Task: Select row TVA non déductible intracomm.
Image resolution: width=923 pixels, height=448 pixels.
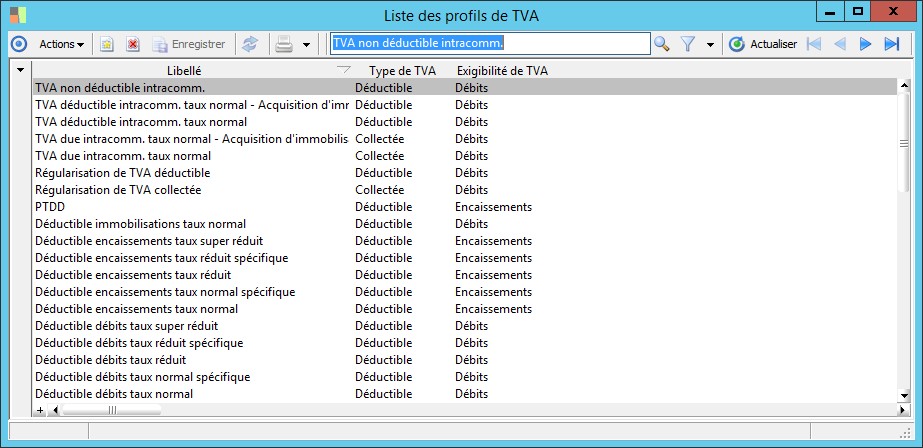Action: click(x=465, y=88)
